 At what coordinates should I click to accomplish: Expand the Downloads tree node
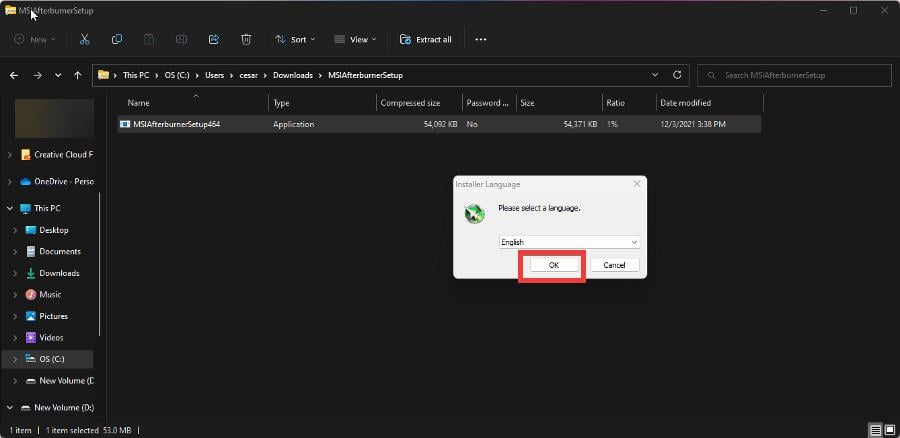point(15,273)
